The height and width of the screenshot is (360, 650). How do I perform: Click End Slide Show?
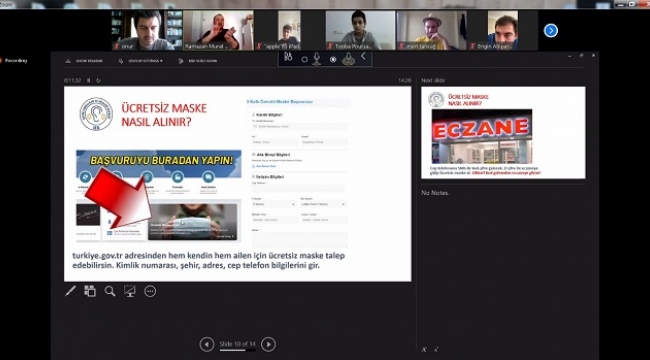click(x=198, y=61)
